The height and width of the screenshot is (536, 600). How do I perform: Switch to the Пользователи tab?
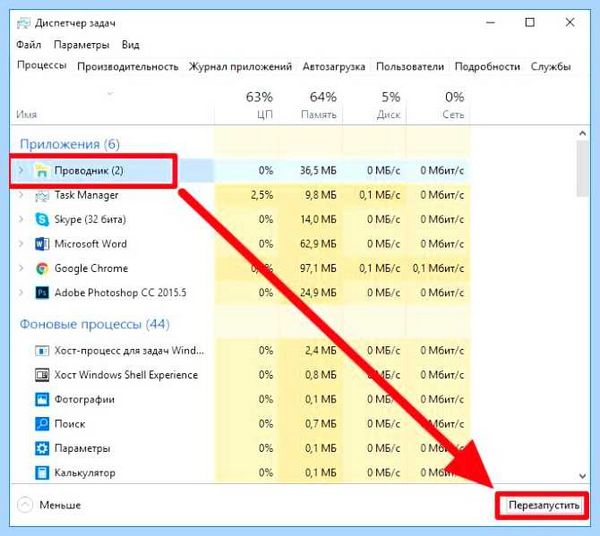coord(410,67)
